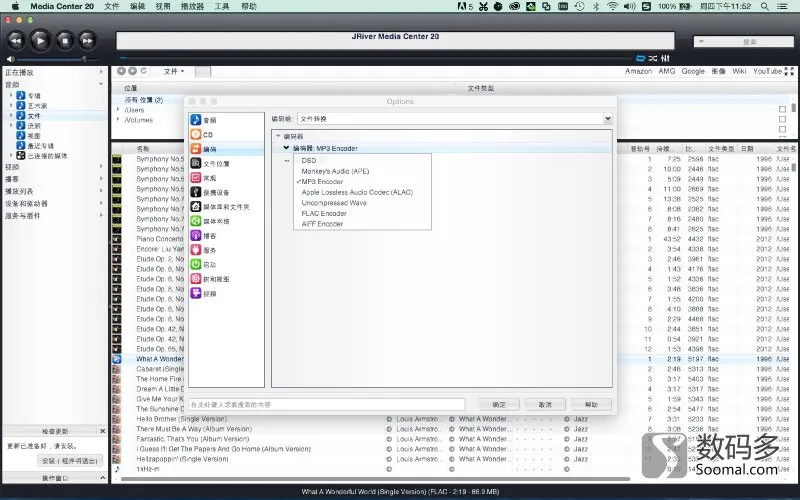Open the DSP equalizer icon

665,58
